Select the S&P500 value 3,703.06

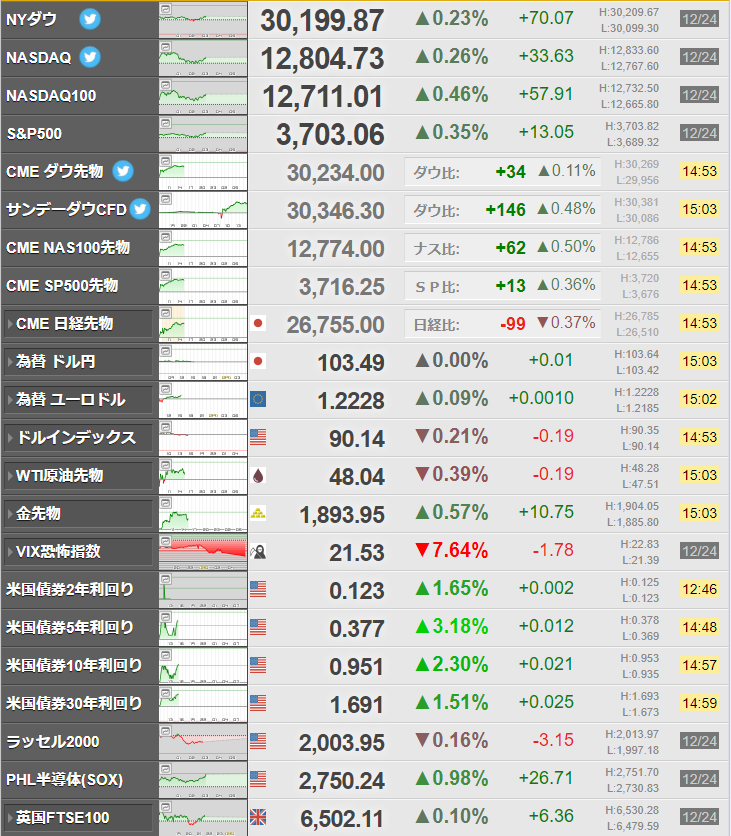point(330,135)
